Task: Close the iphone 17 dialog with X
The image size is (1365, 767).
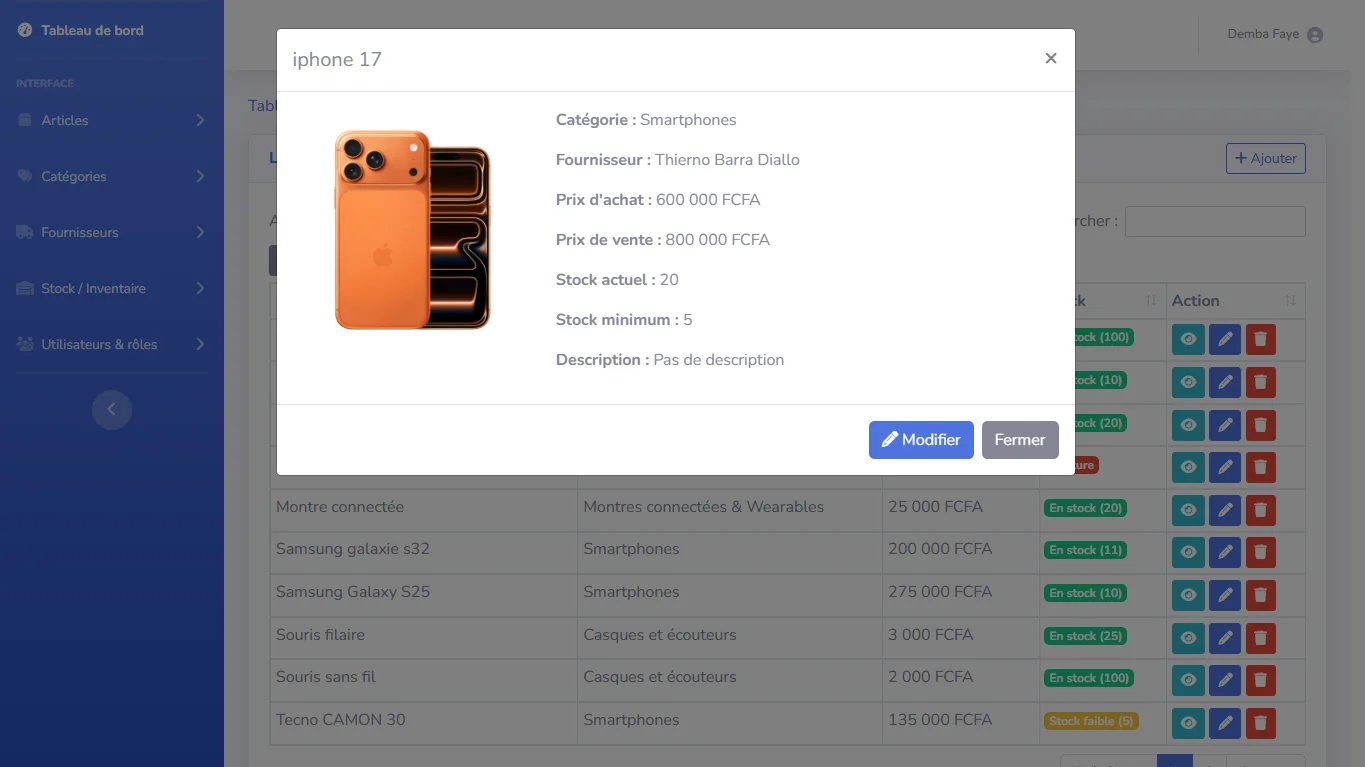Action: tap(1050, 59)
